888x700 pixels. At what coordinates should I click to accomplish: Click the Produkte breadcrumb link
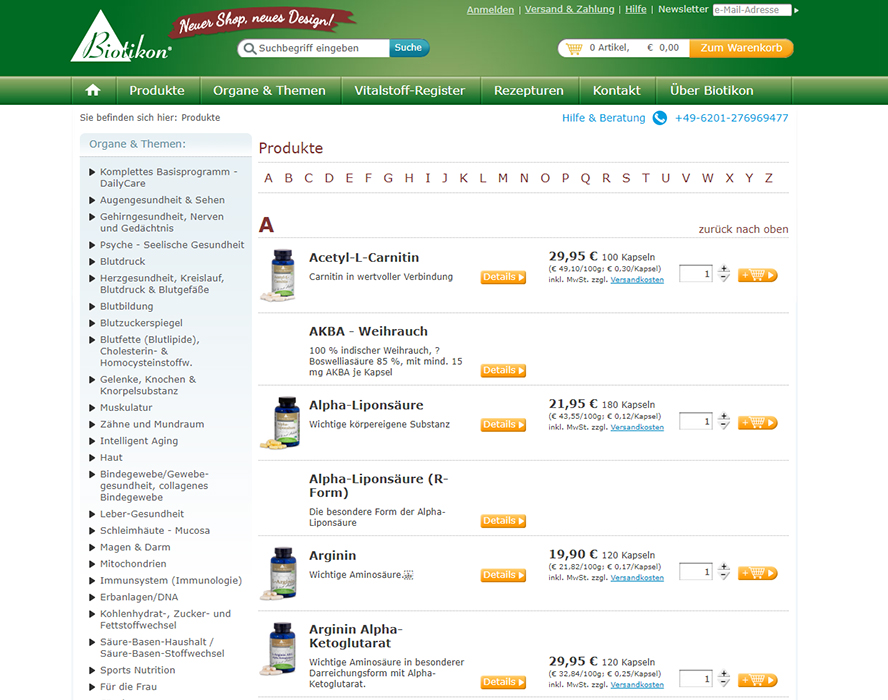pyautogui.click(x=201, y=118)
